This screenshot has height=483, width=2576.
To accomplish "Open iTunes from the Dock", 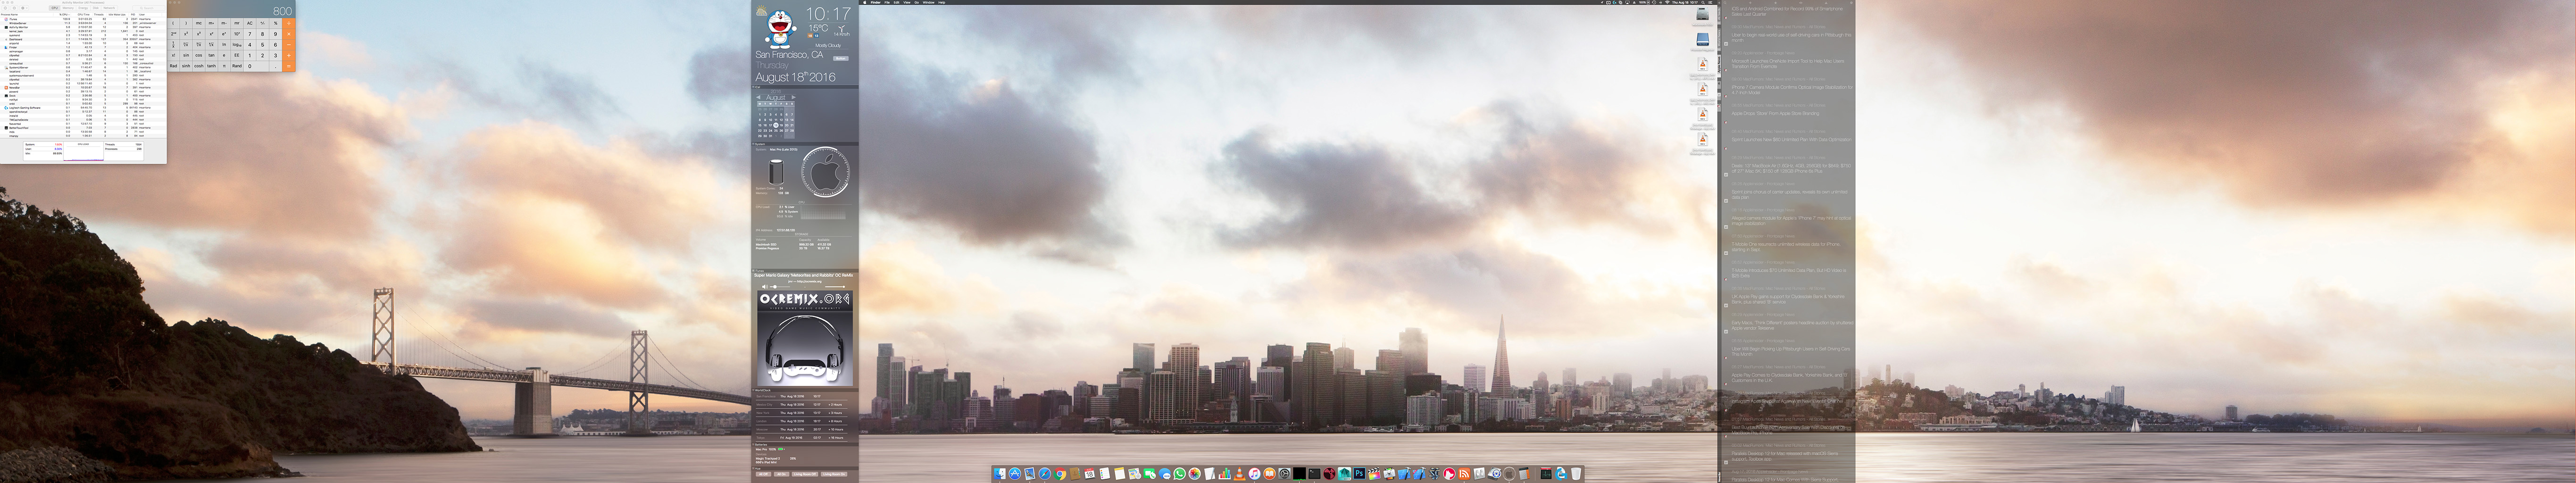I will [x=1255, y=474].
